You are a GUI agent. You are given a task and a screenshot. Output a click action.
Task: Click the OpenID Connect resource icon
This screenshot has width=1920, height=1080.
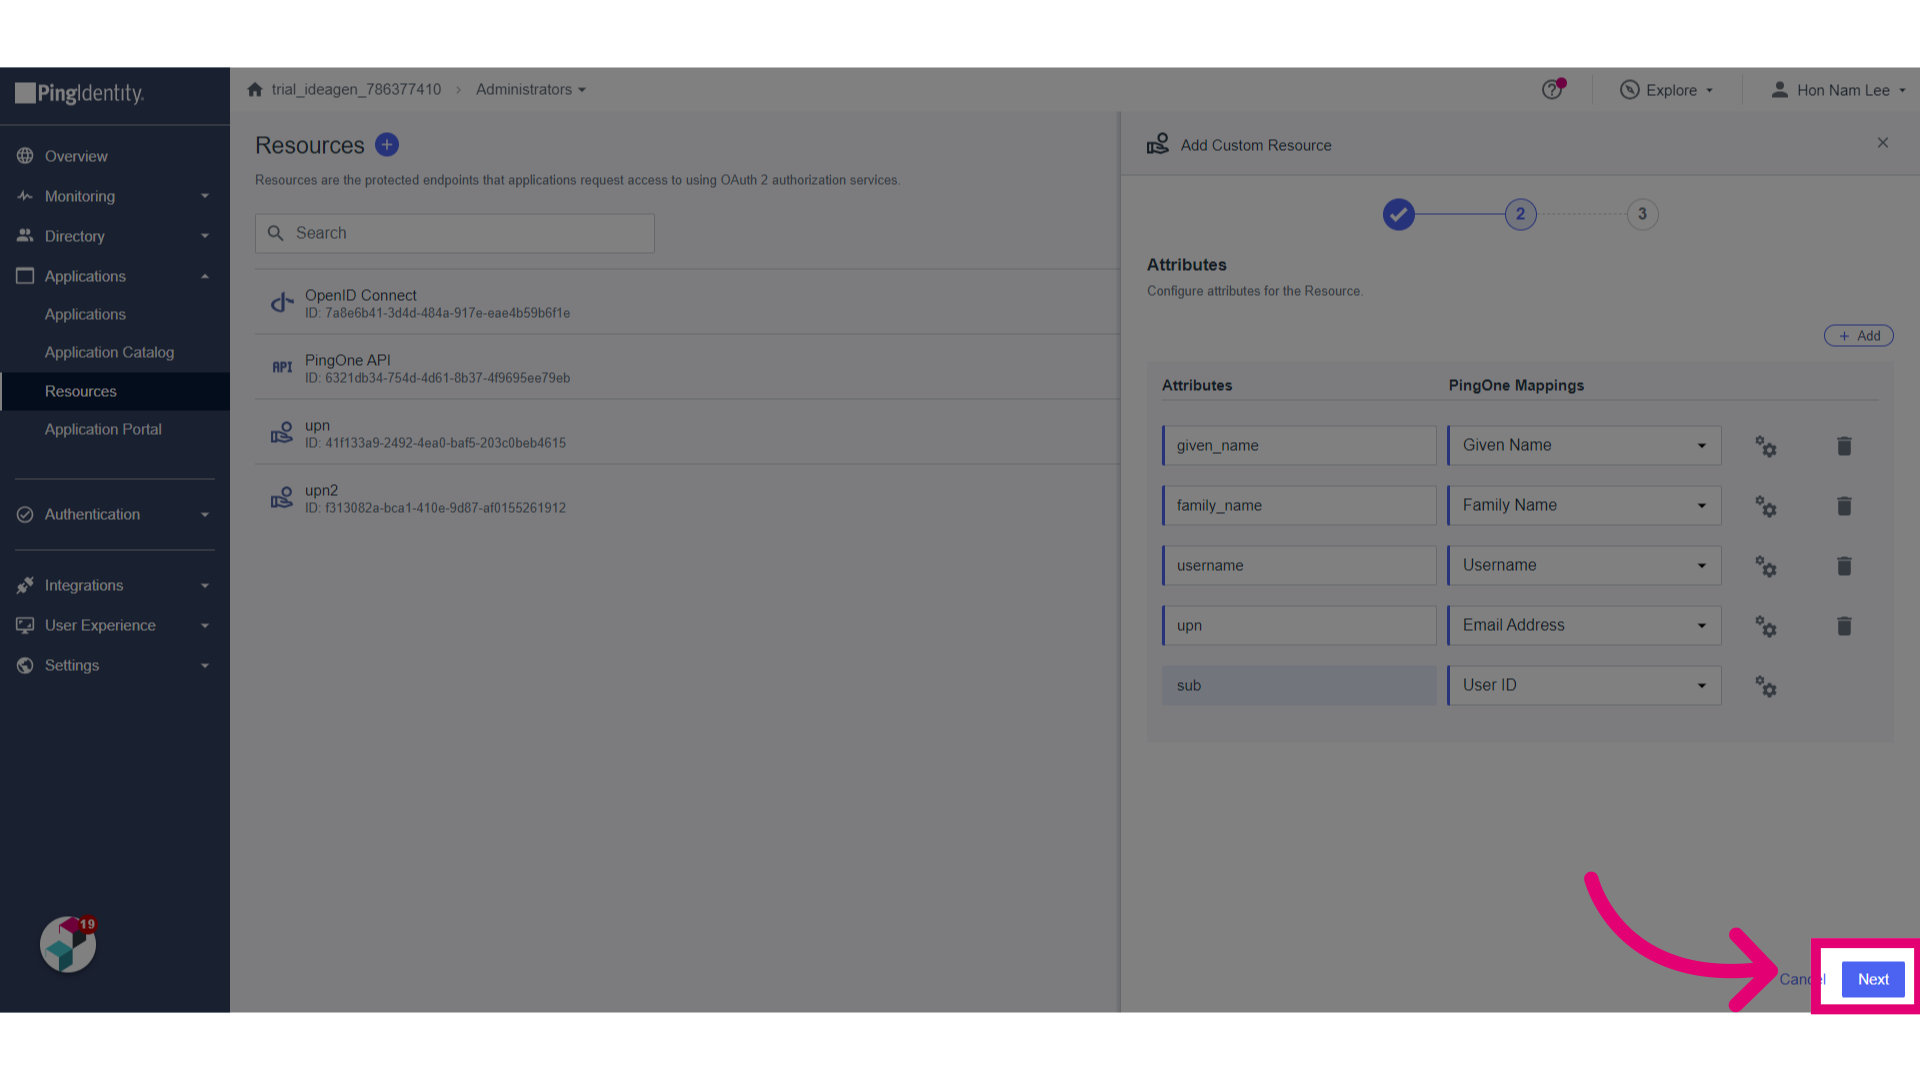tap(282, 302)
